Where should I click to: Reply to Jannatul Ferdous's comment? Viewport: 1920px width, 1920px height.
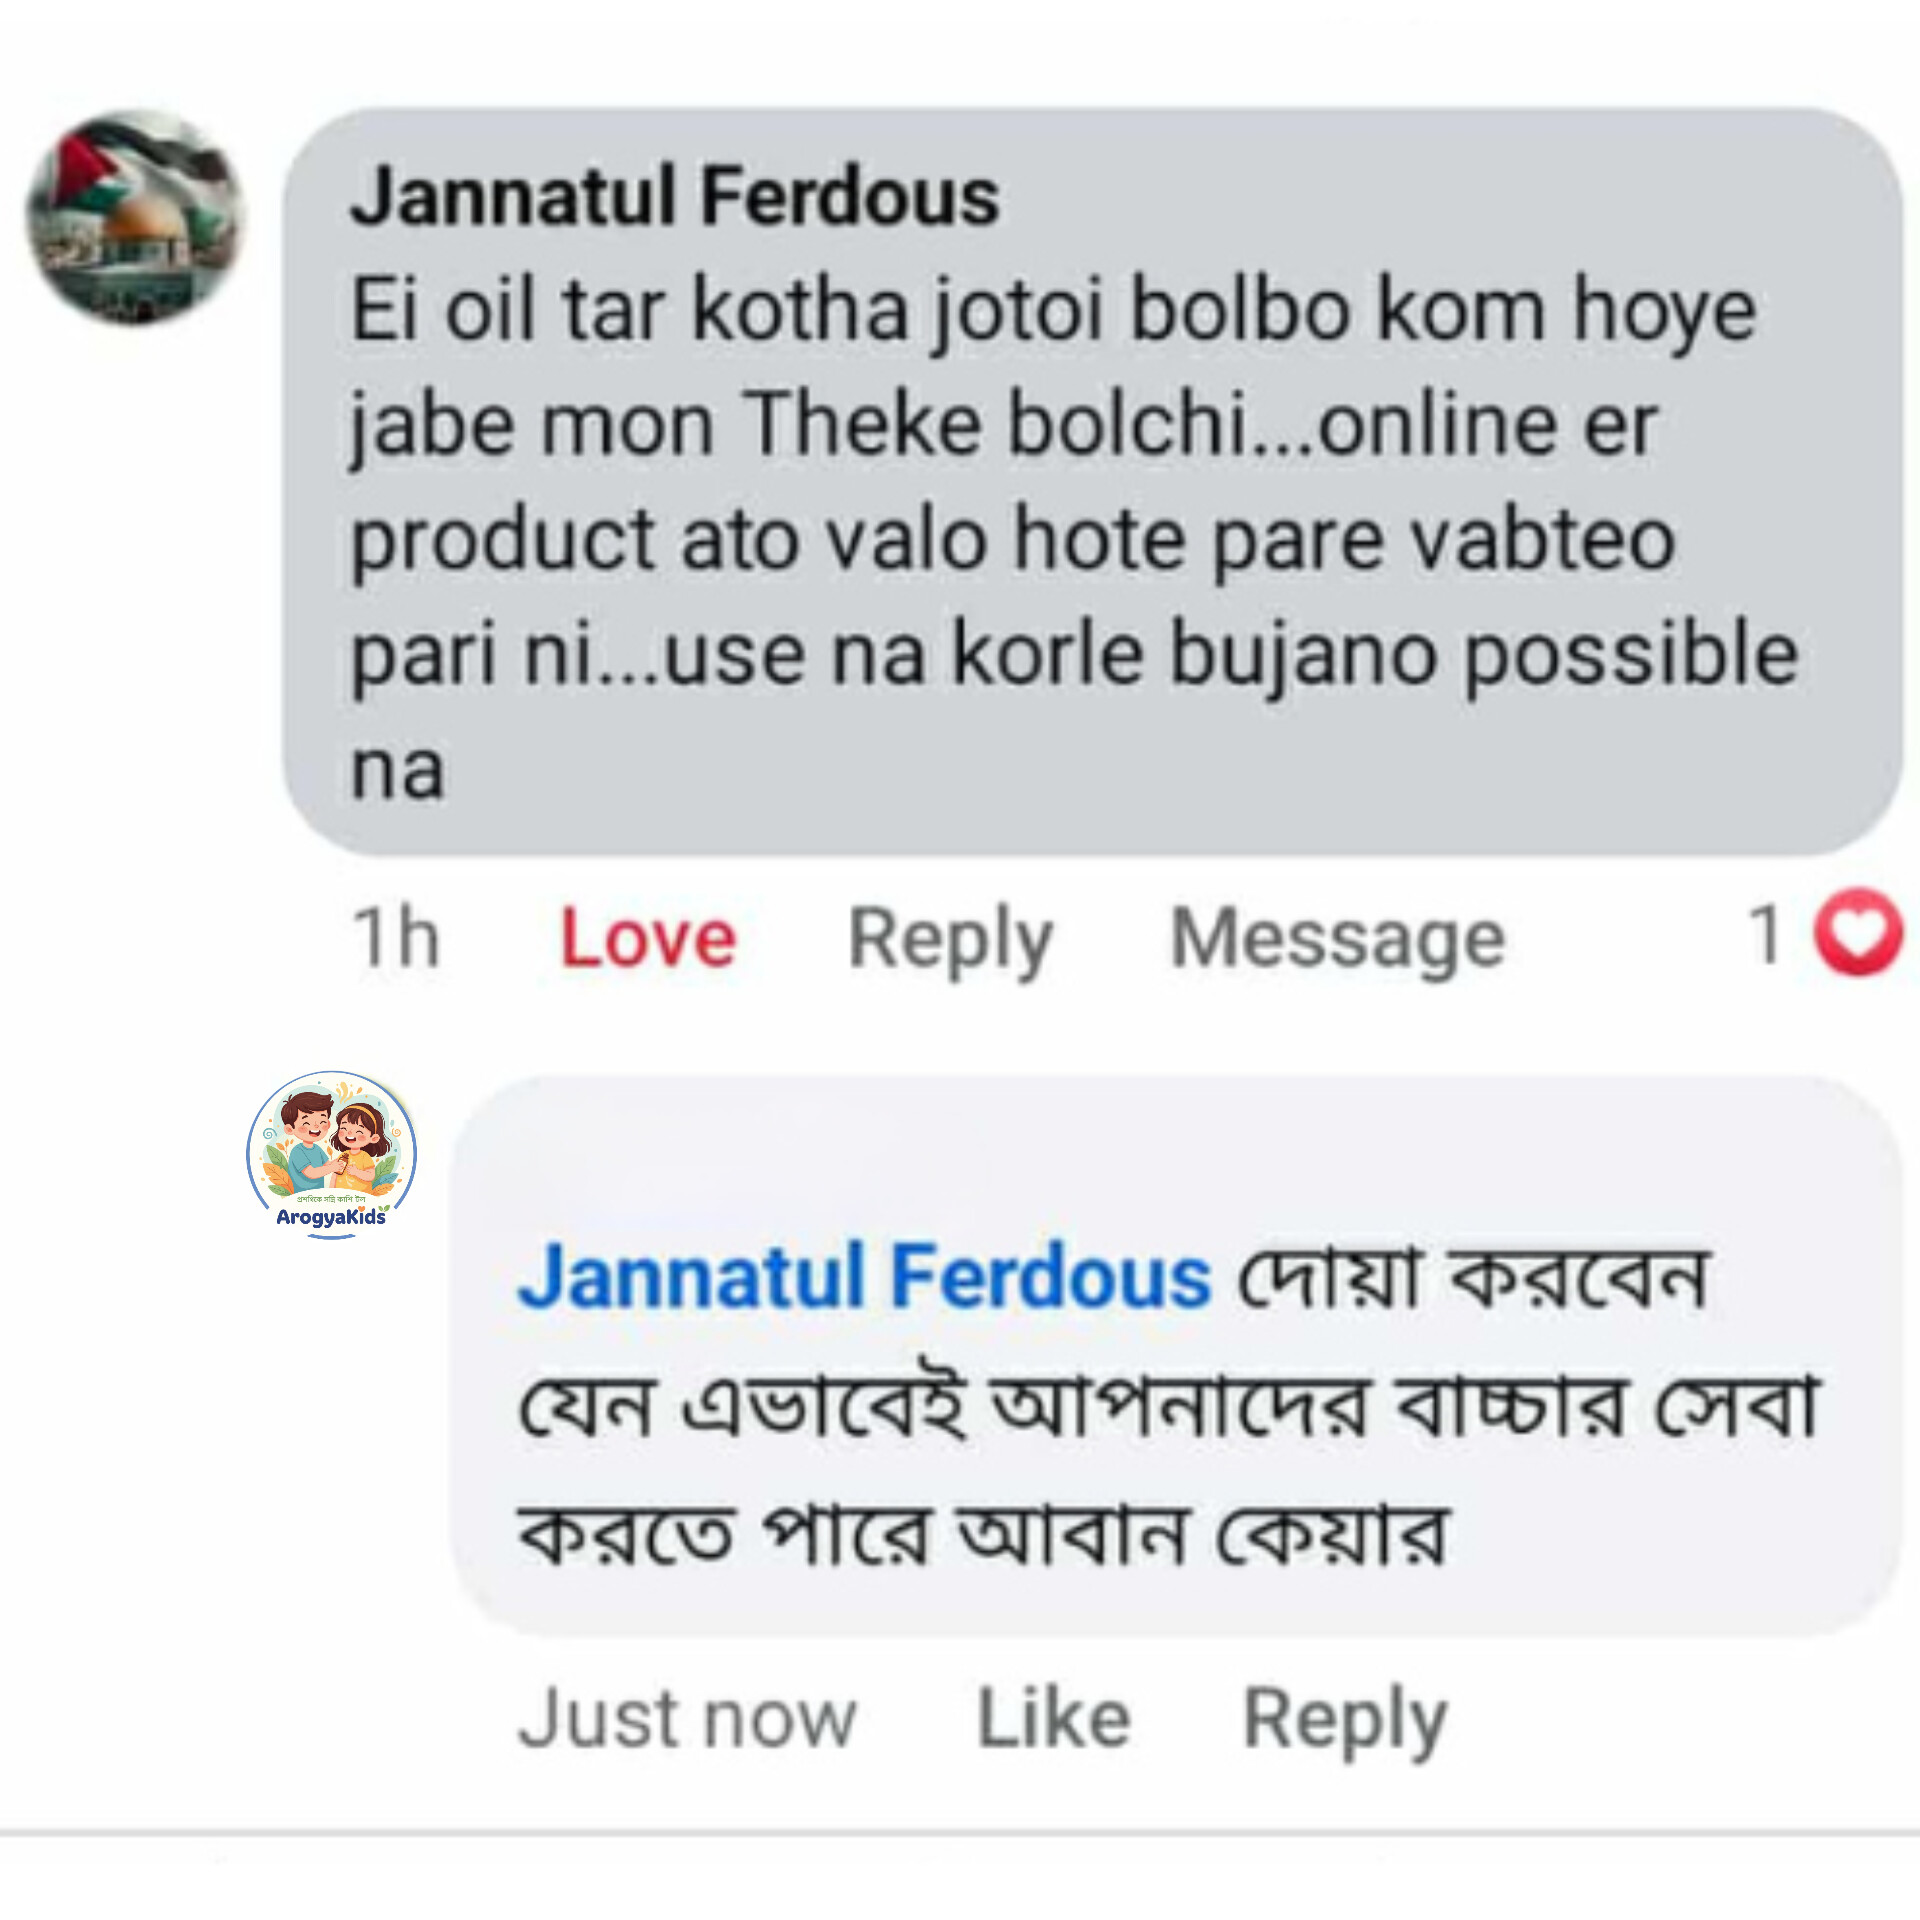coord(950,940)
